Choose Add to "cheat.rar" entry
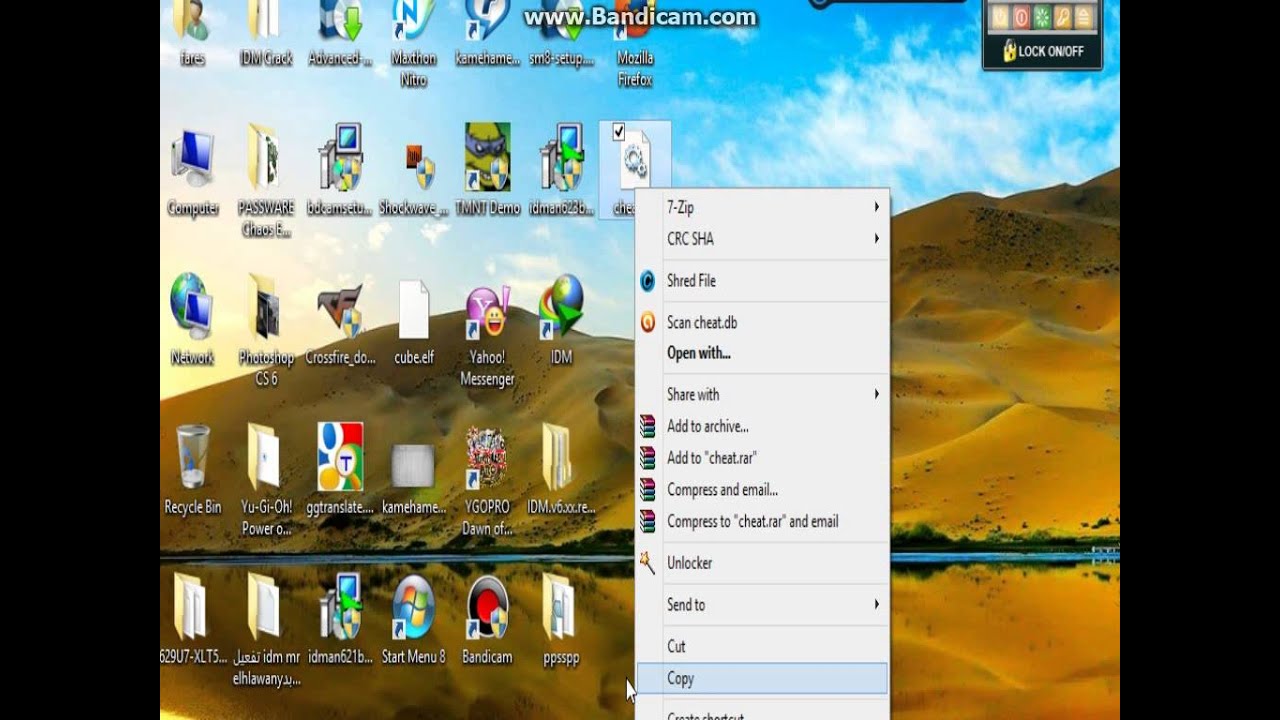 click(762, 457)
